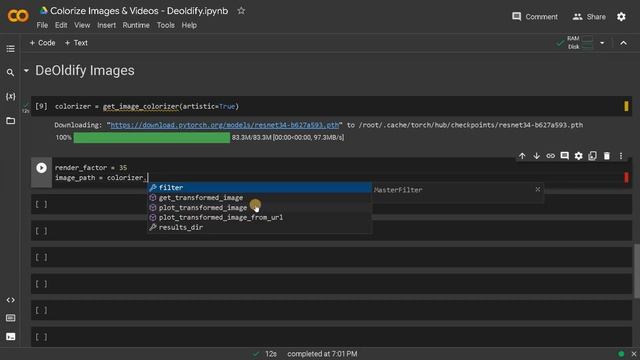Viewport: 640px width, 360px height.
Task: Open the variables inspector panel
Action: 11,96
